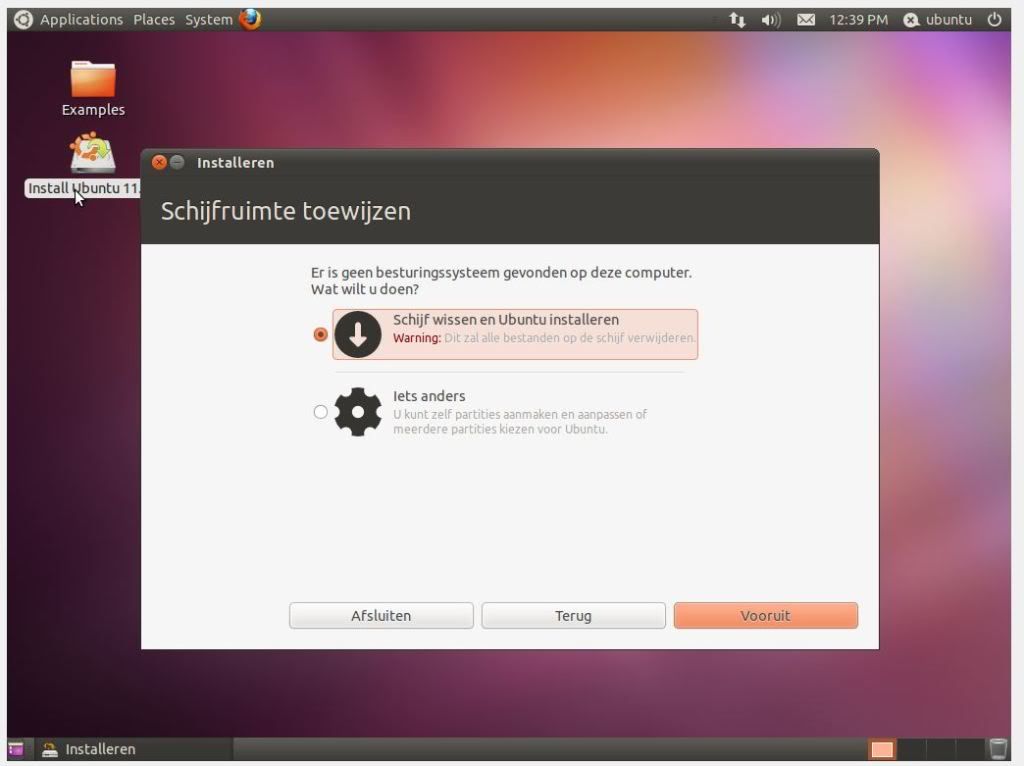1024x766 pixels.
Task: Switch to the second workspace
Action: [x=912, y=749]
